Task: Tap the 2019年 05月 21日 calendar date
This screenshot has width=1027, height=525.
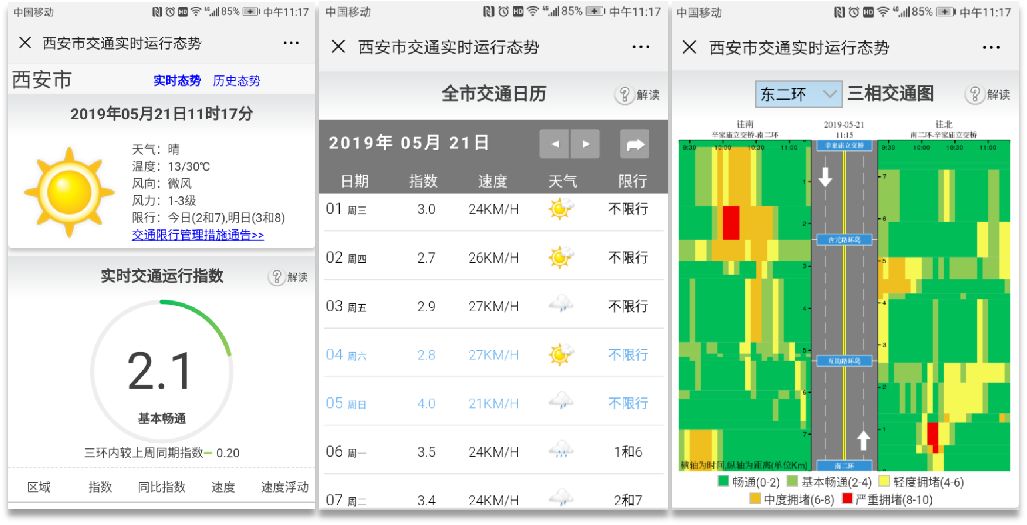Action: [x=409, y=143]
